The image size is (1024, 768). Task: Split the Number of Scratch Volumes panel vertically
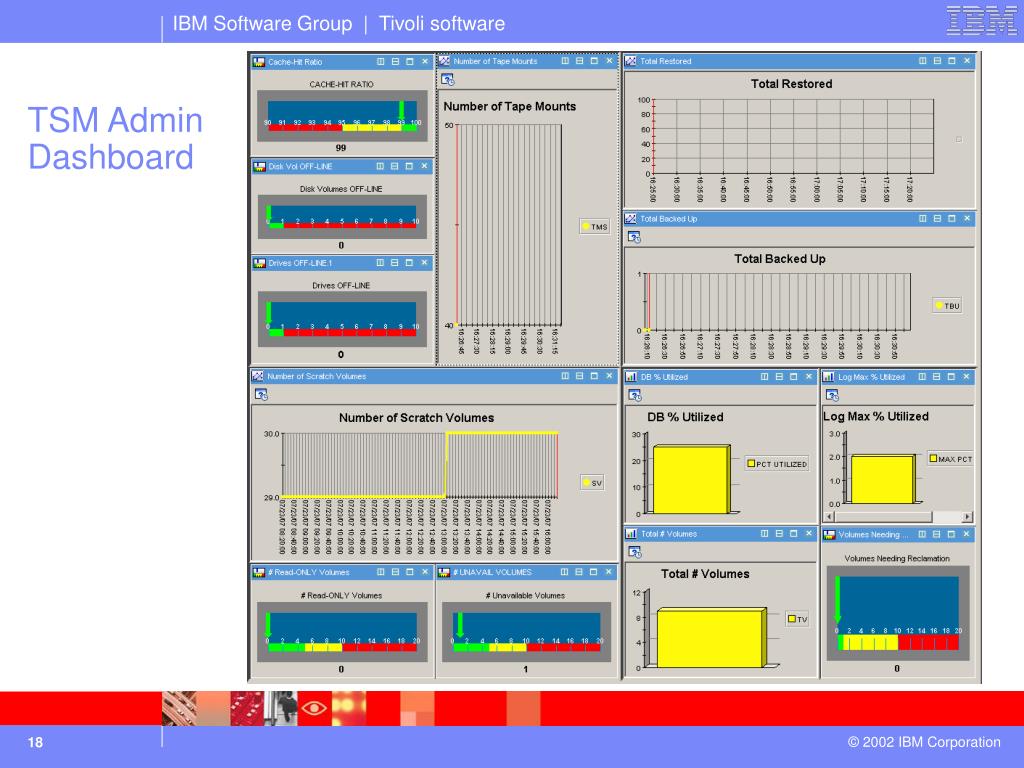click(x=565, y=376)
